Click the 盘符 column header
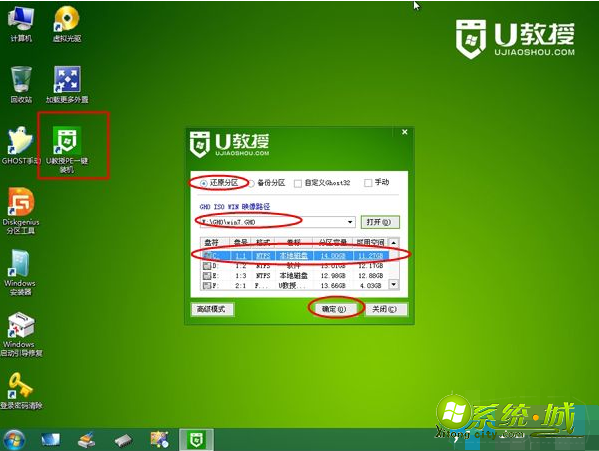This screenshot has height=451, width=599. click(215, 242)
